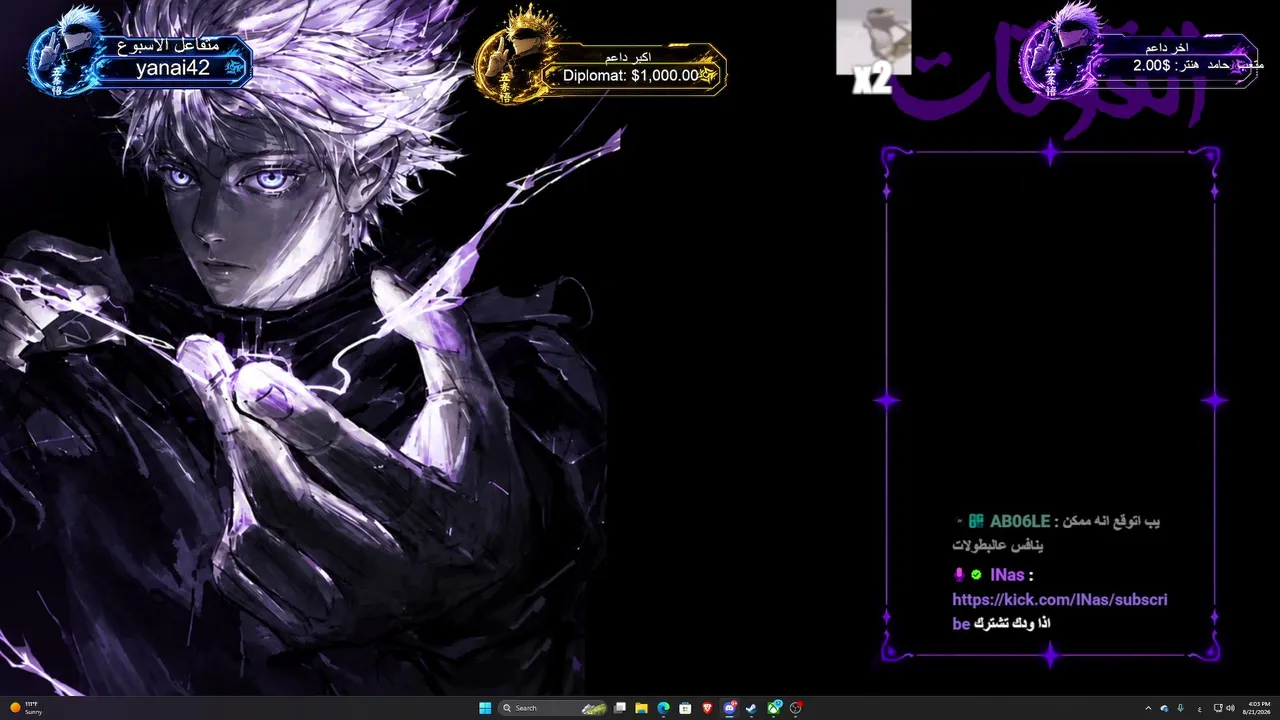The width and height of the screenshot is (1280, 720).
Task: Click the green verified badge beside INas
Action: pos(976,575)
